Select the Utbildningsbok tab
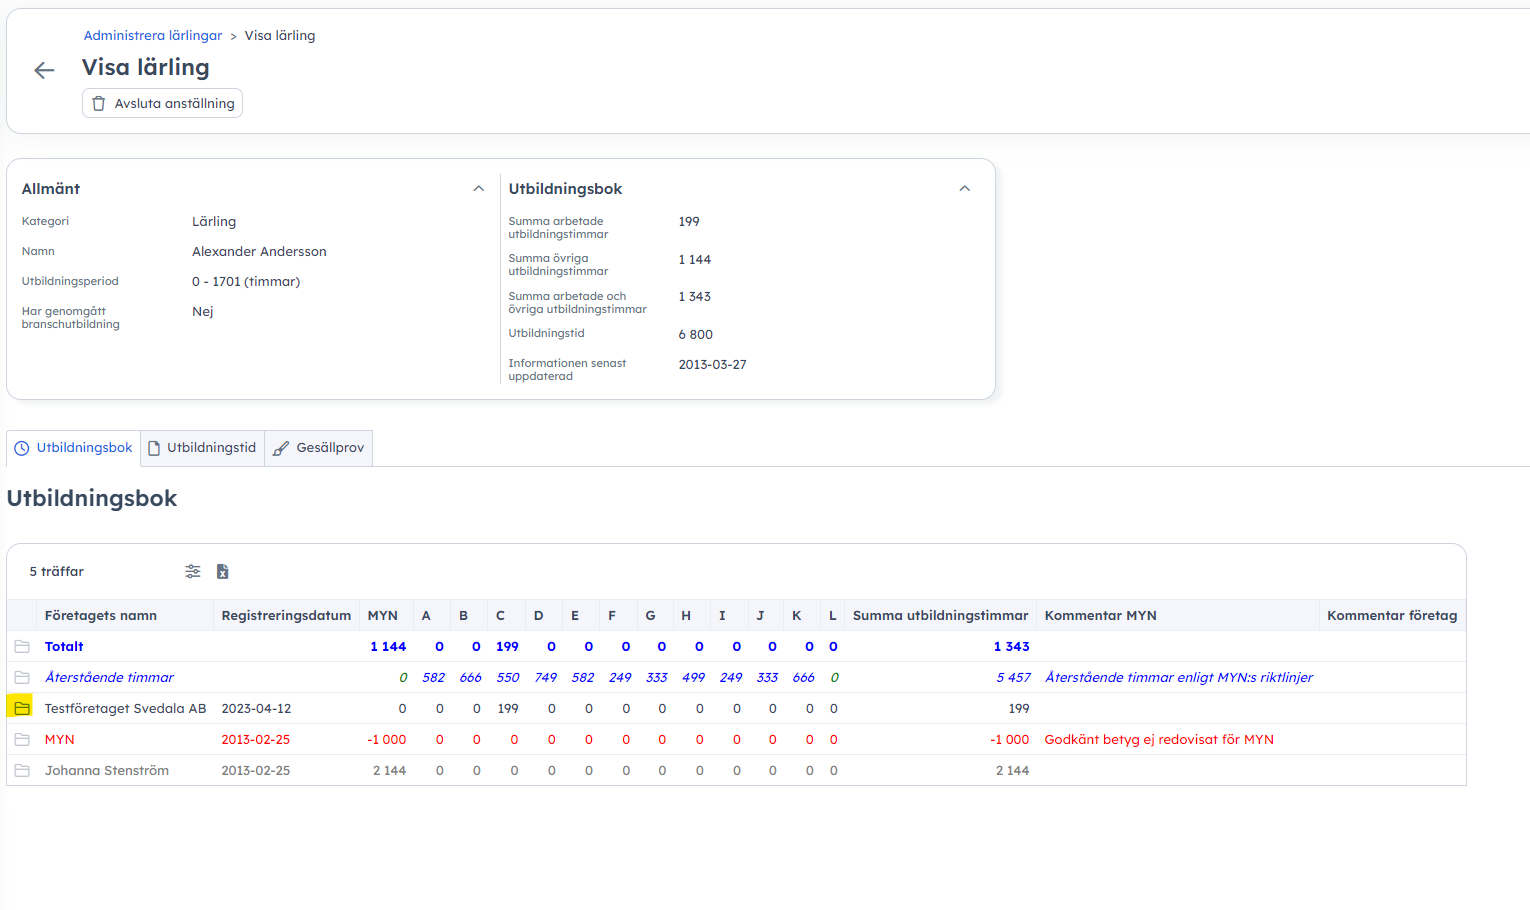The image size is (1530, 910). coord(74,448)
